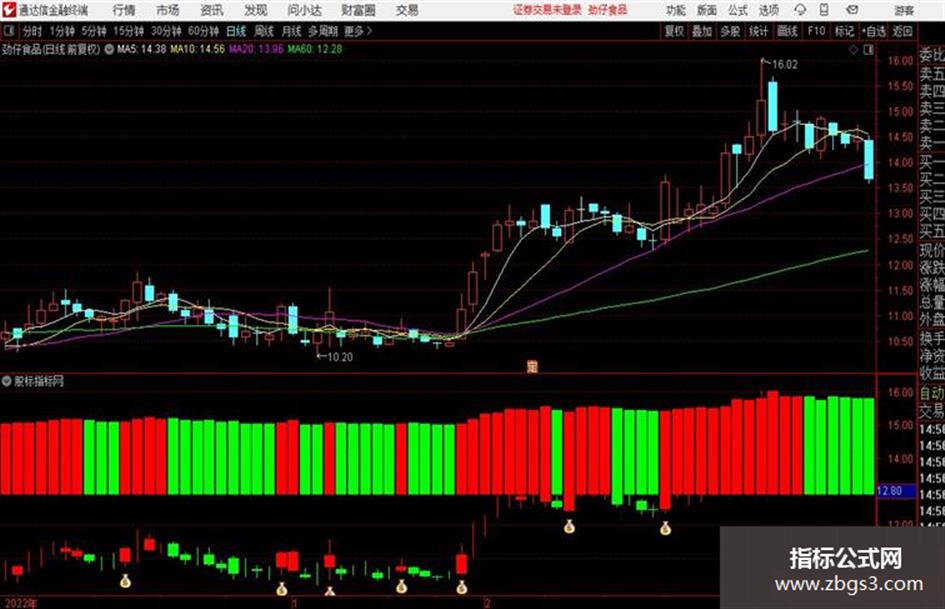Screen dimensions: 945x609
Task: Click the MA60: 12.28 indicator label
Action: tap(315, 49)
